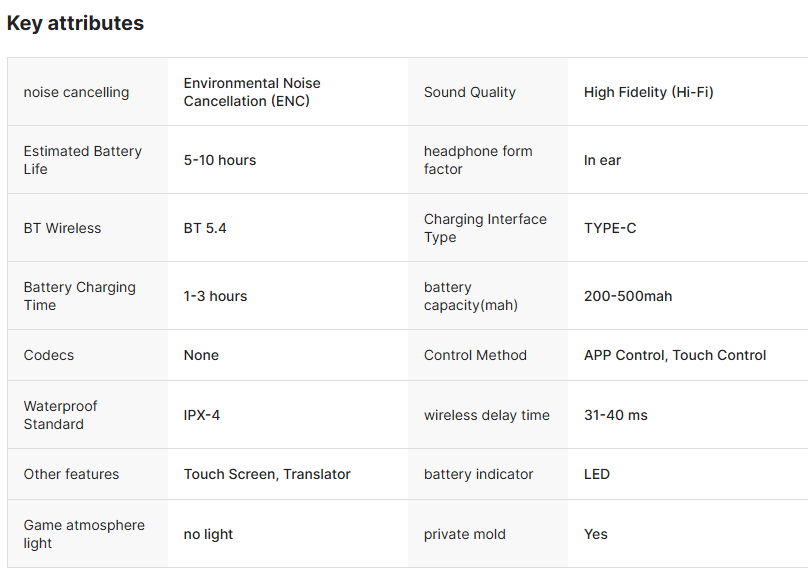Select the "31-40 ms" wireless delay value
808x568 pixels.
[x=615, y=415]
